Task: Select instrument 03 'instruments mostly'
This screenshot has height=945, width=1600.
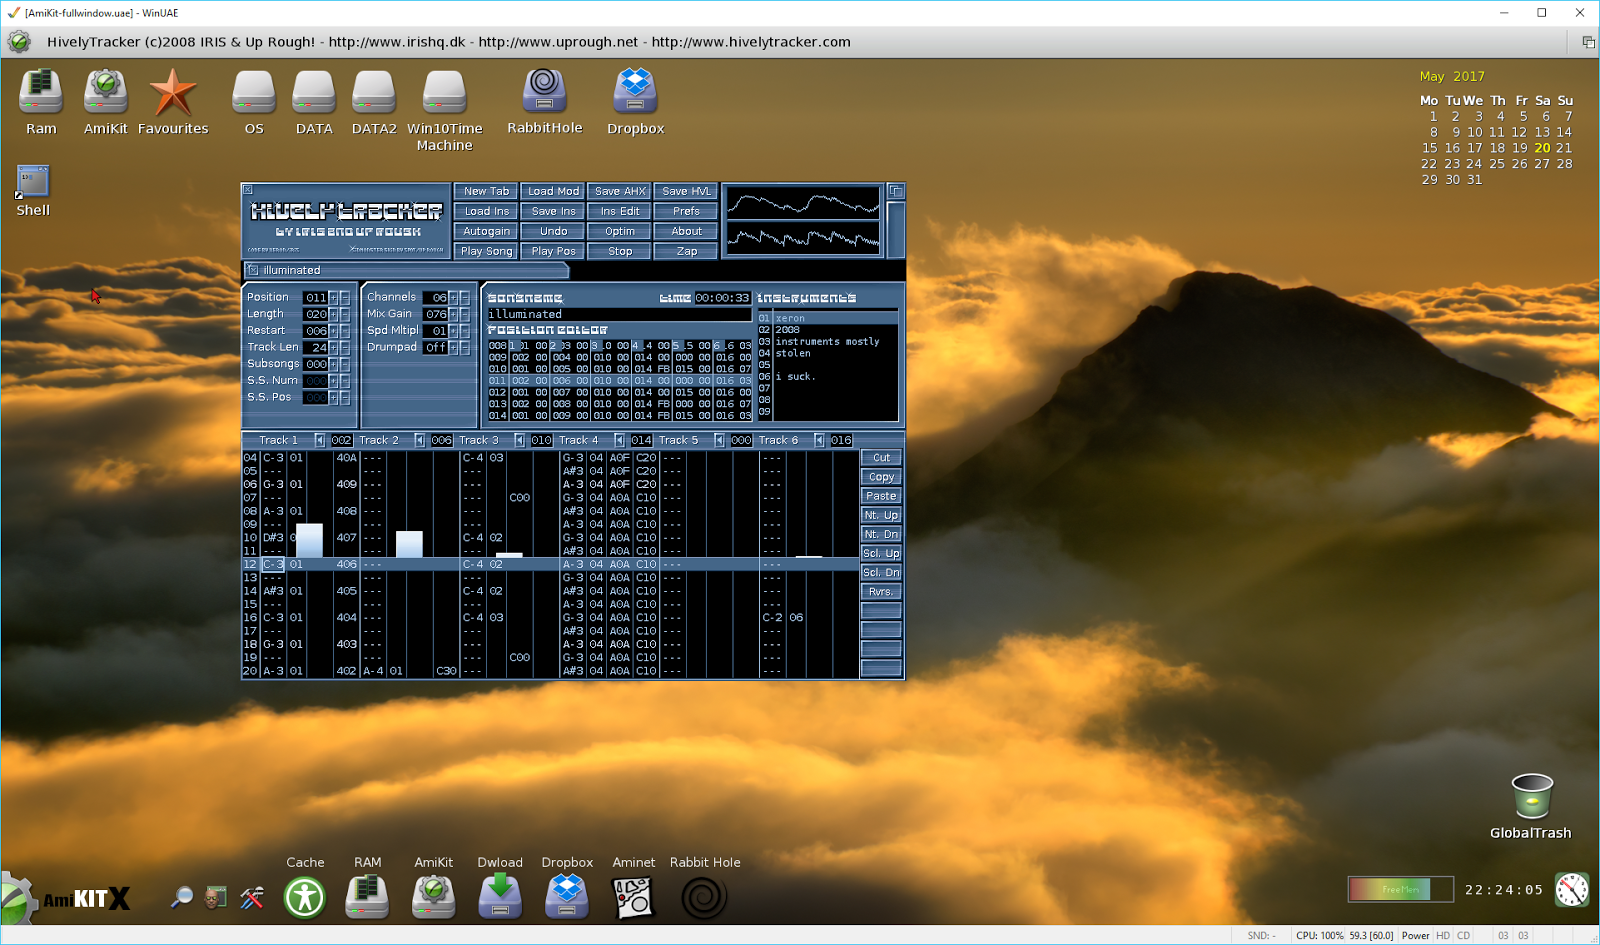Action: point(827,342)
